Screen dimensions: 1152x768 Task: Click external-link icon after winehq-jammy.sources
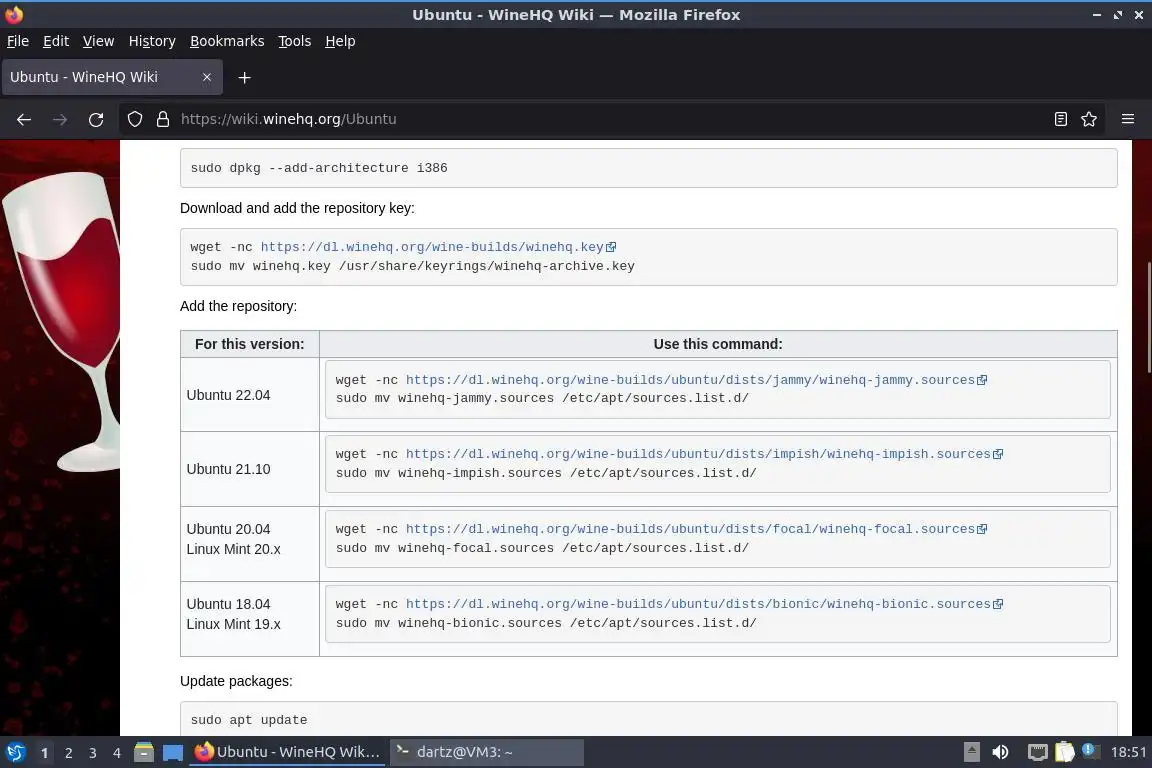pos(982,380)
